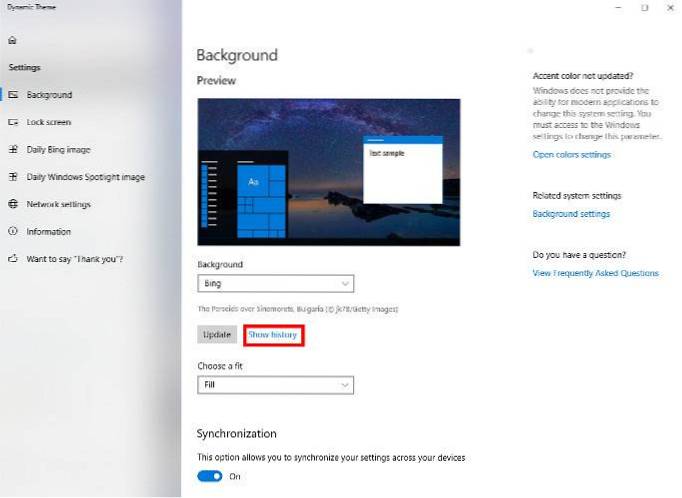The image size is (682, 498).
Task: Click the Information circle icon
Action: [x=13, y=231]
